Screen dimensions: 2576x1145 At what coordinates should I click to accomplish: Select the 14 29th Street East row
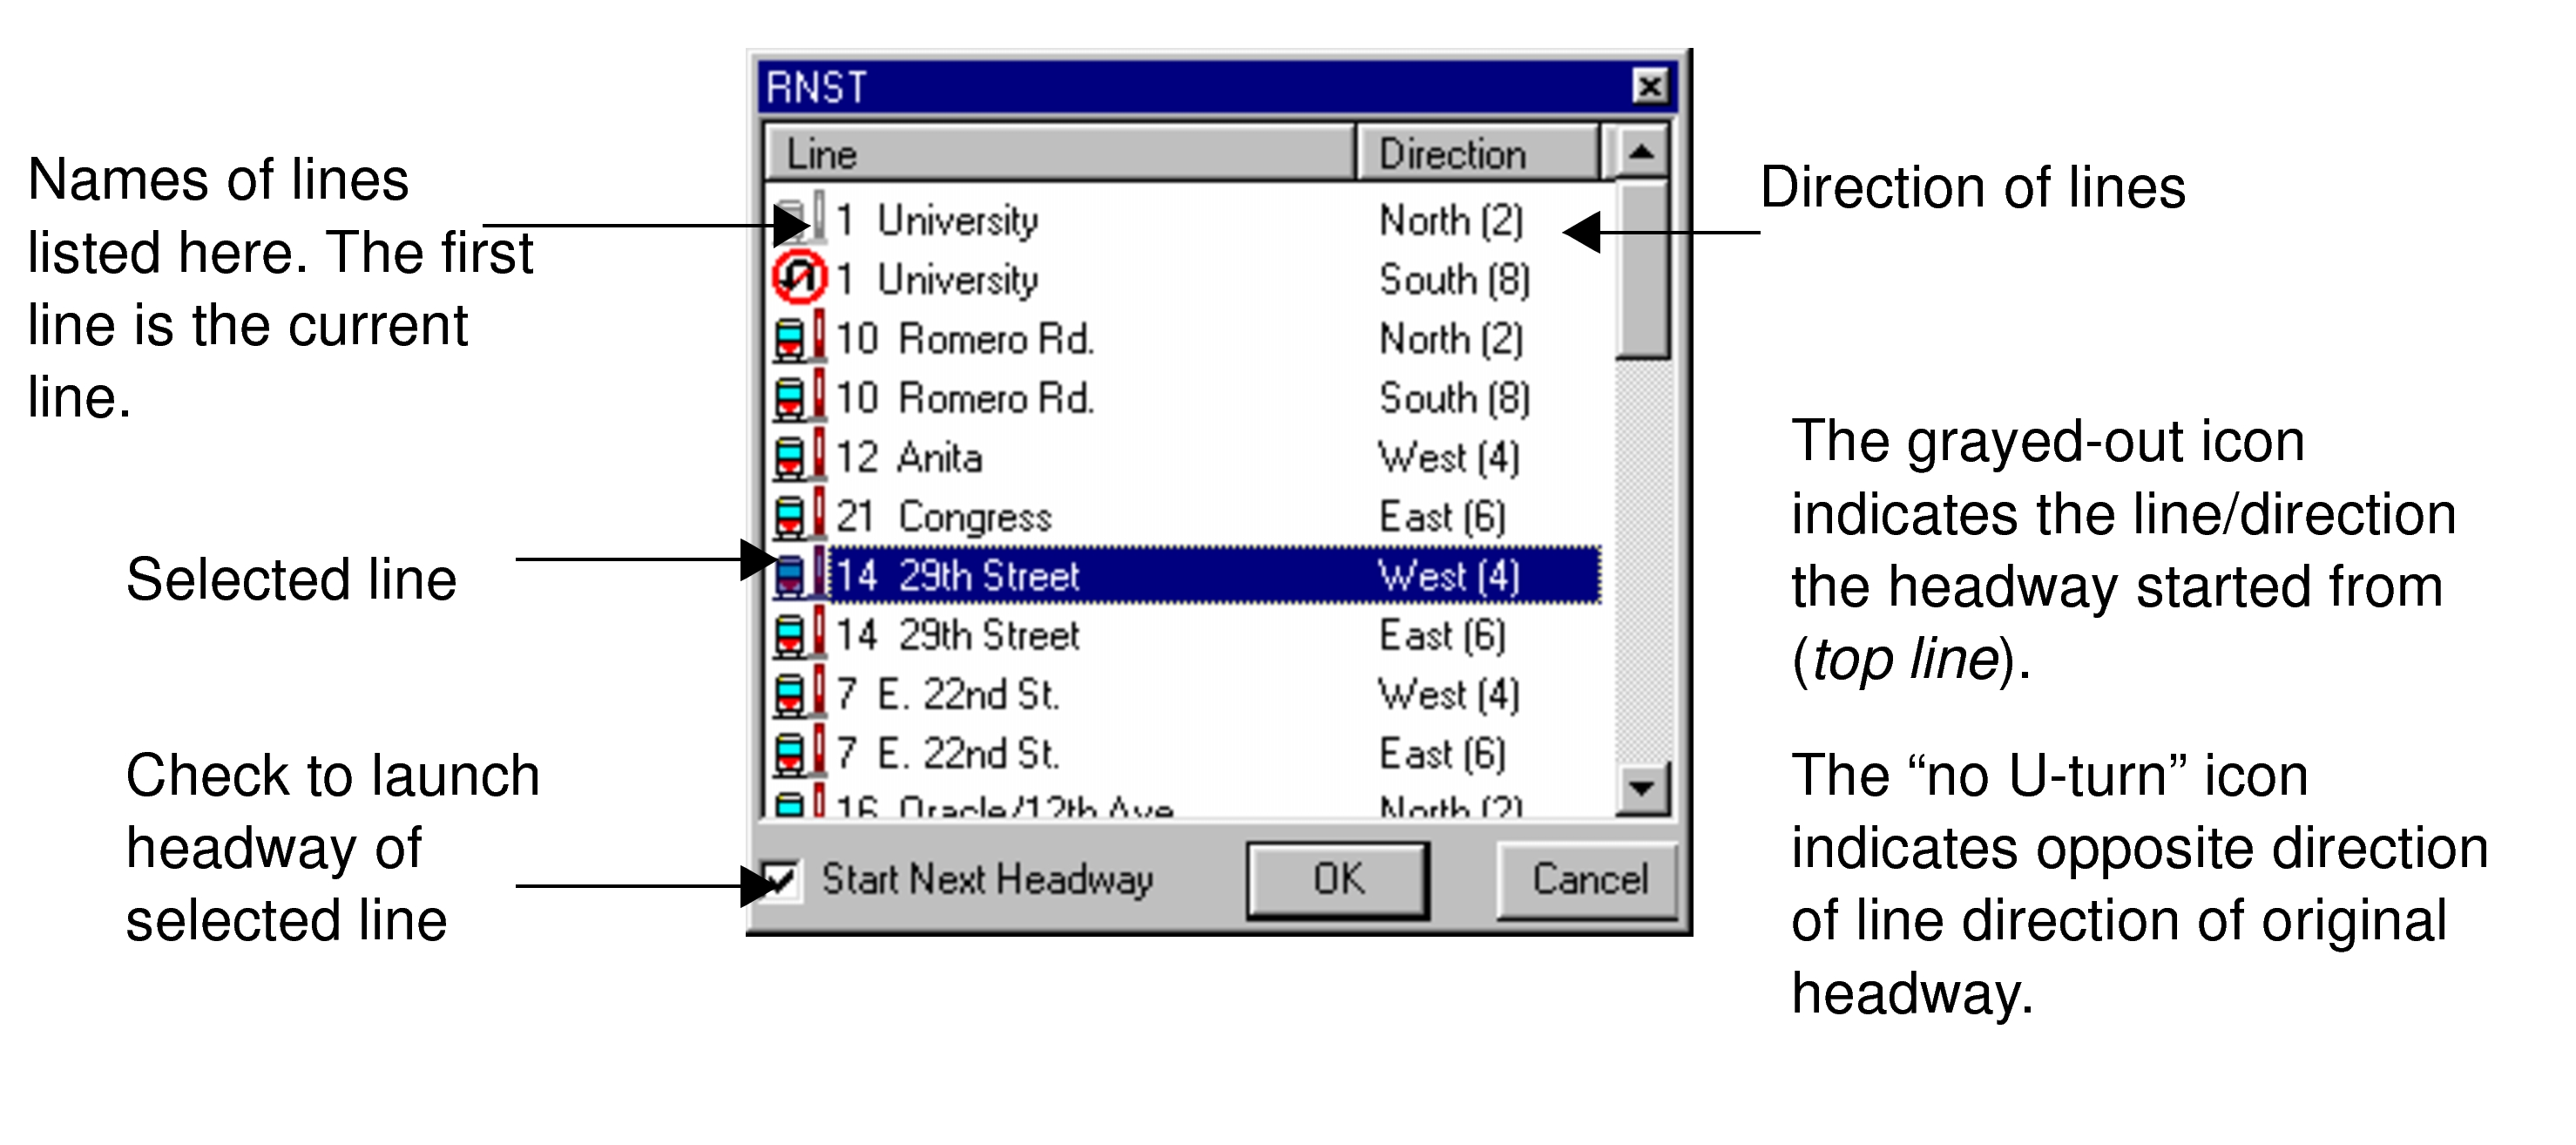click(x=1100, y=634)
